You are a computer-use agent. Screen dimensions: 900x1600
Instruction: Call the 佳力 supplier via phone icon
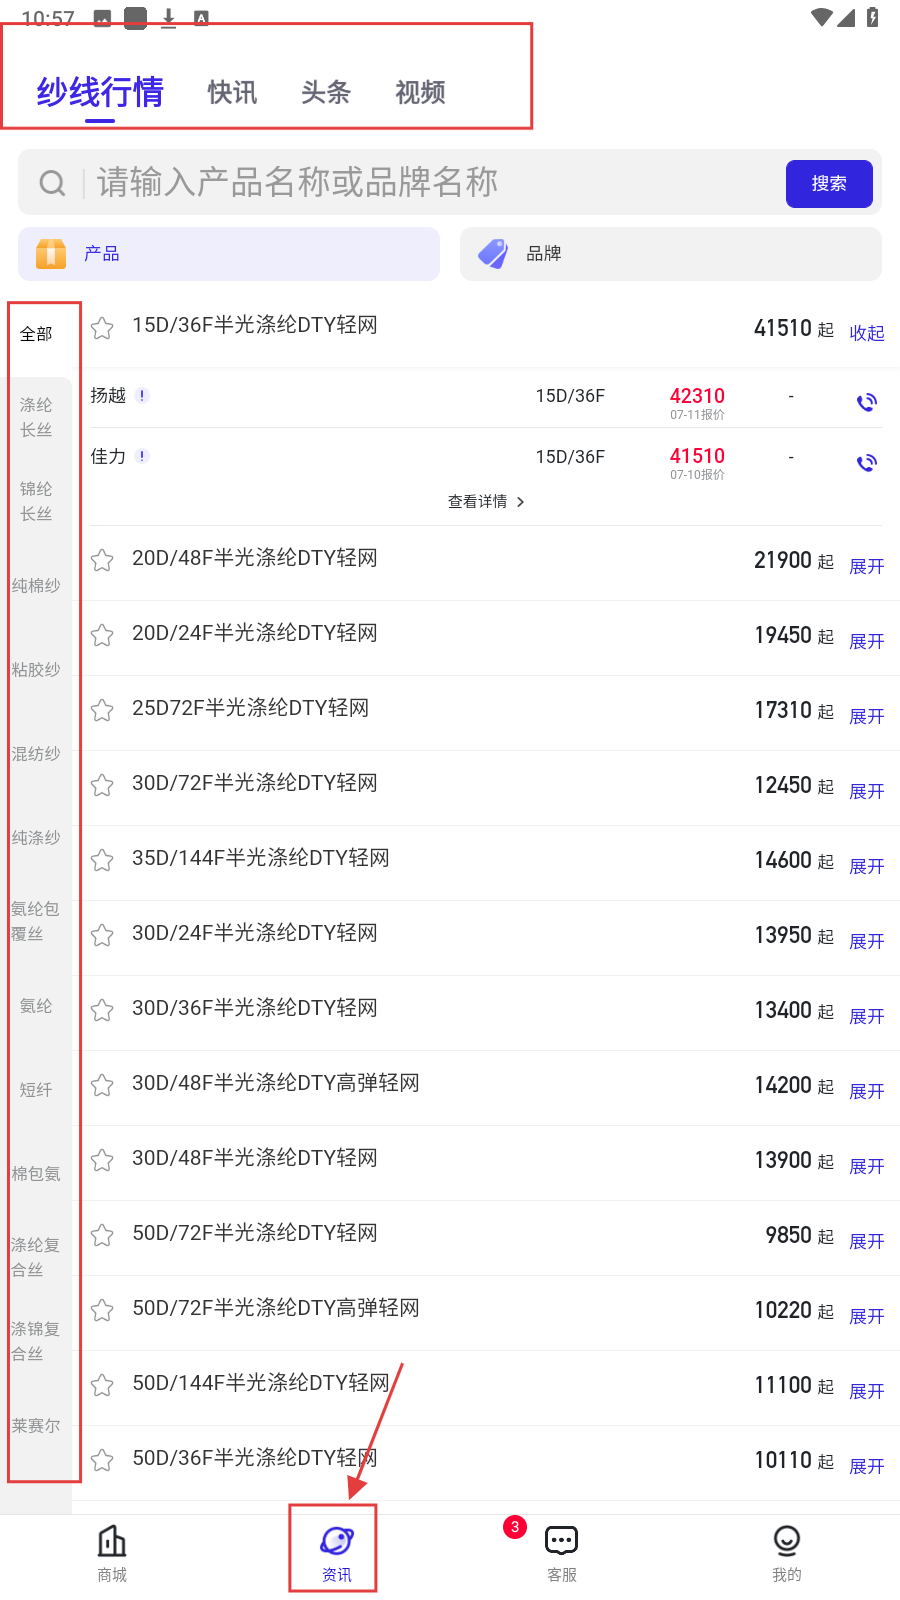click(x=866, y=462)
